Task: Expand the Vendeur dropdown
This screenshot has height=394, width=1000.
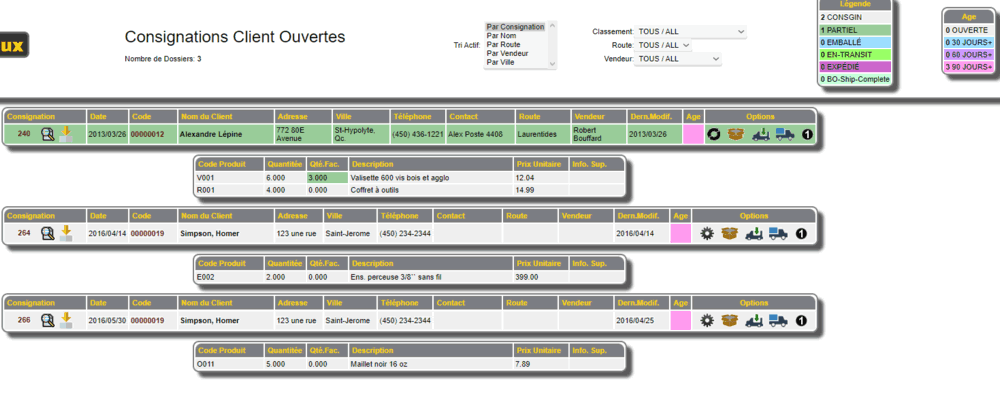Action: click(677, 59)
